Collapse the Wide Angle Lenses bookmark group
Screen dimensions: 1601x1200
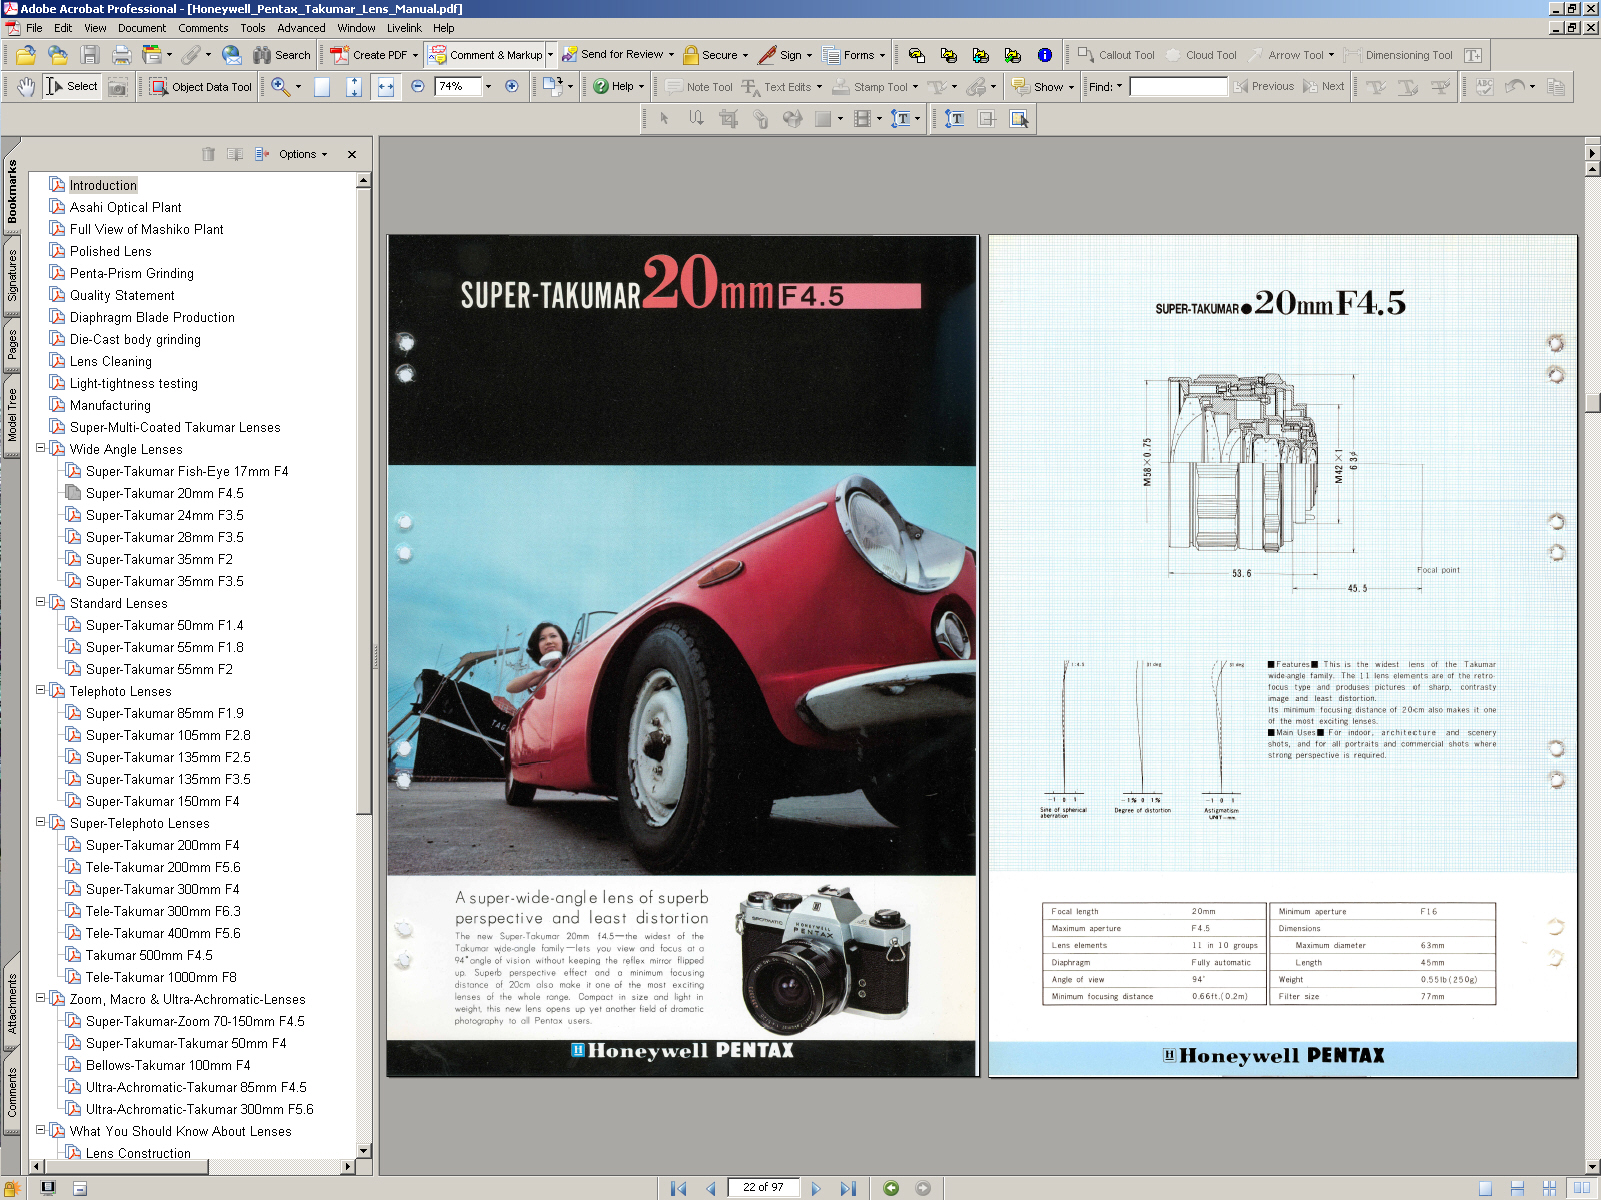tap(41, 448)
